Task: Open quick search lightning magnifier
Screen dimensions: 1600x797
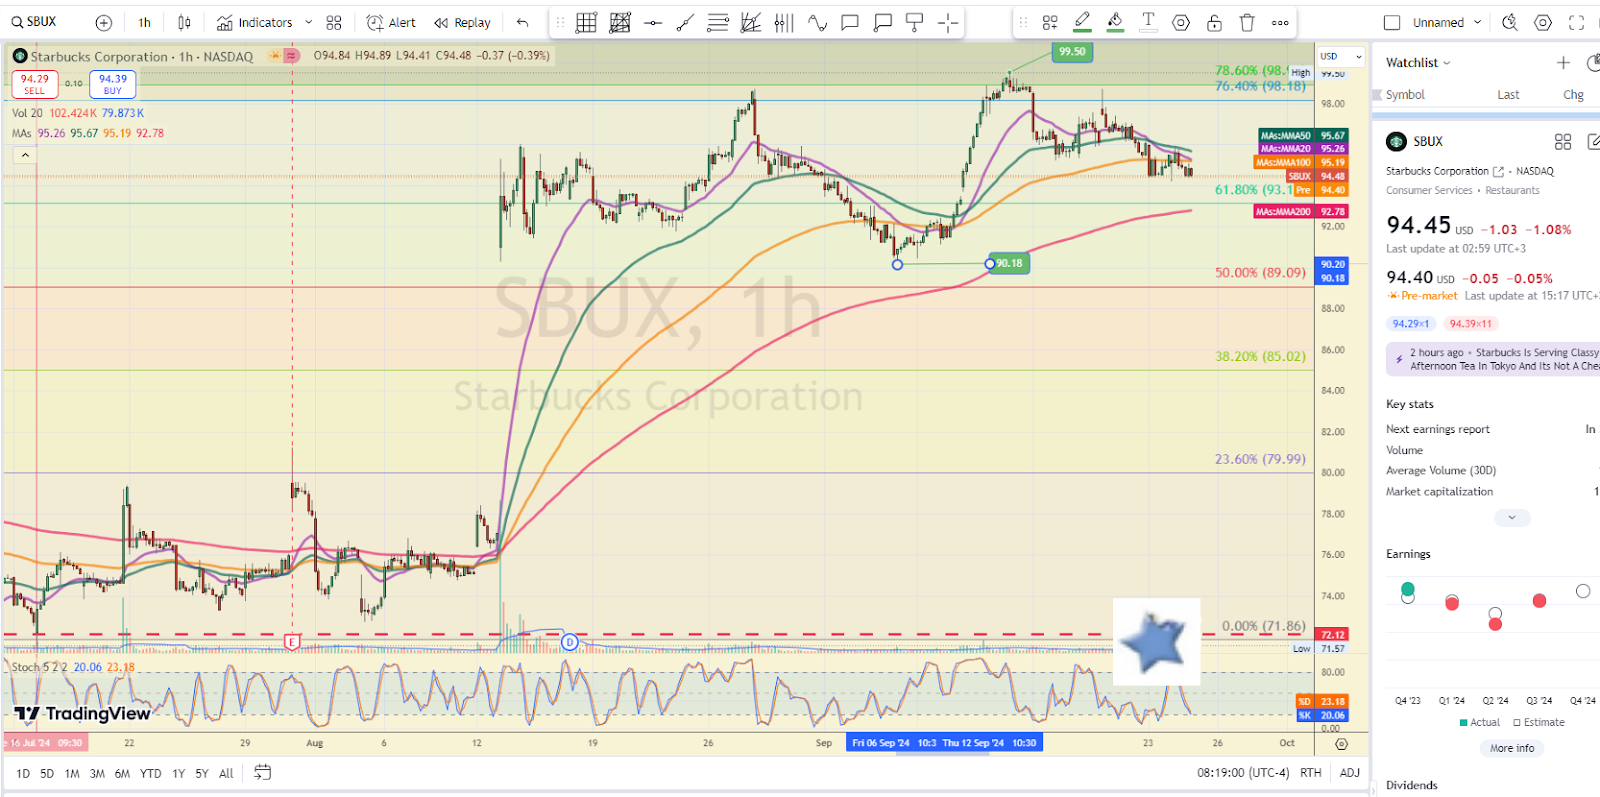Action: pos(1510,23)
